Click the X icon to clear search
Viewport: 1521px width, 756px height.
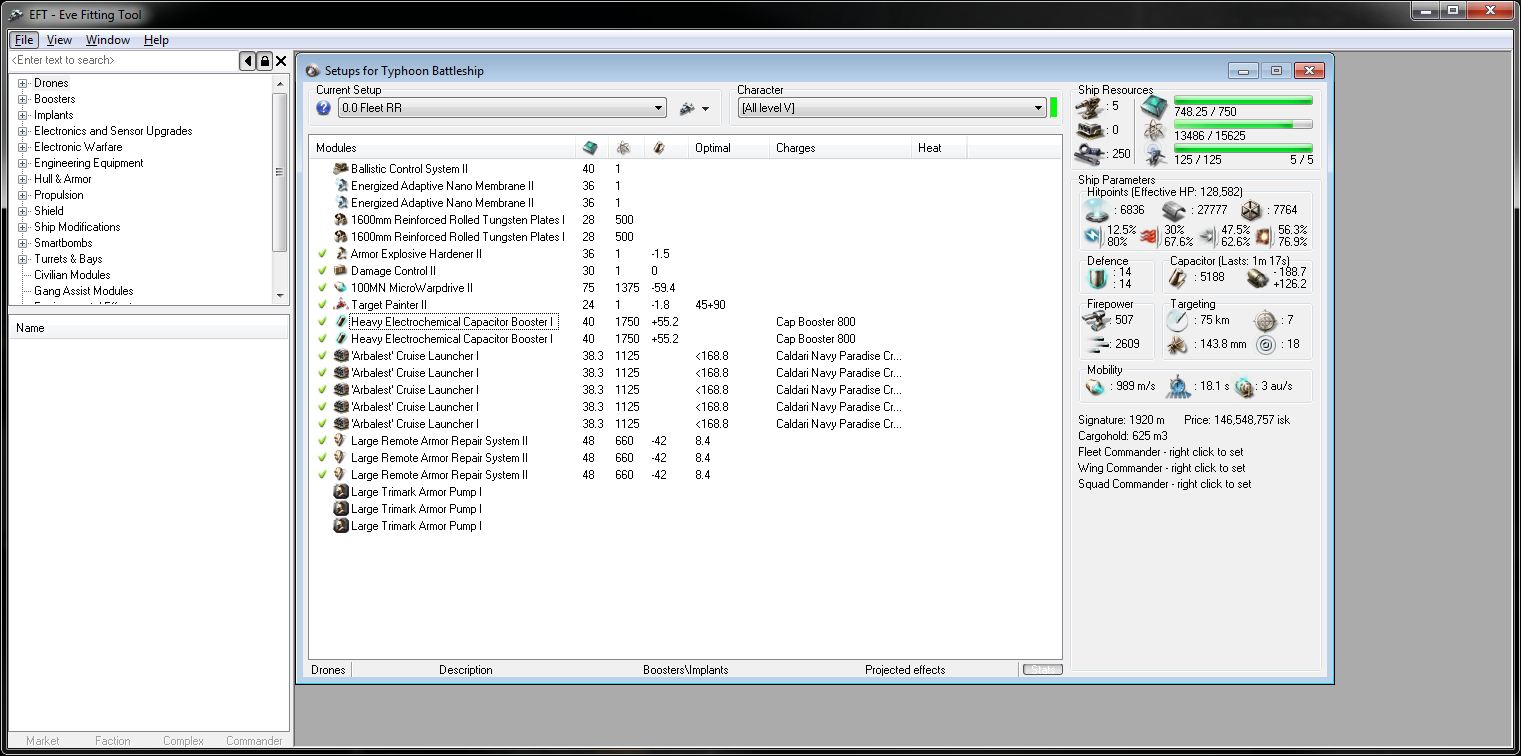[281, 61]
